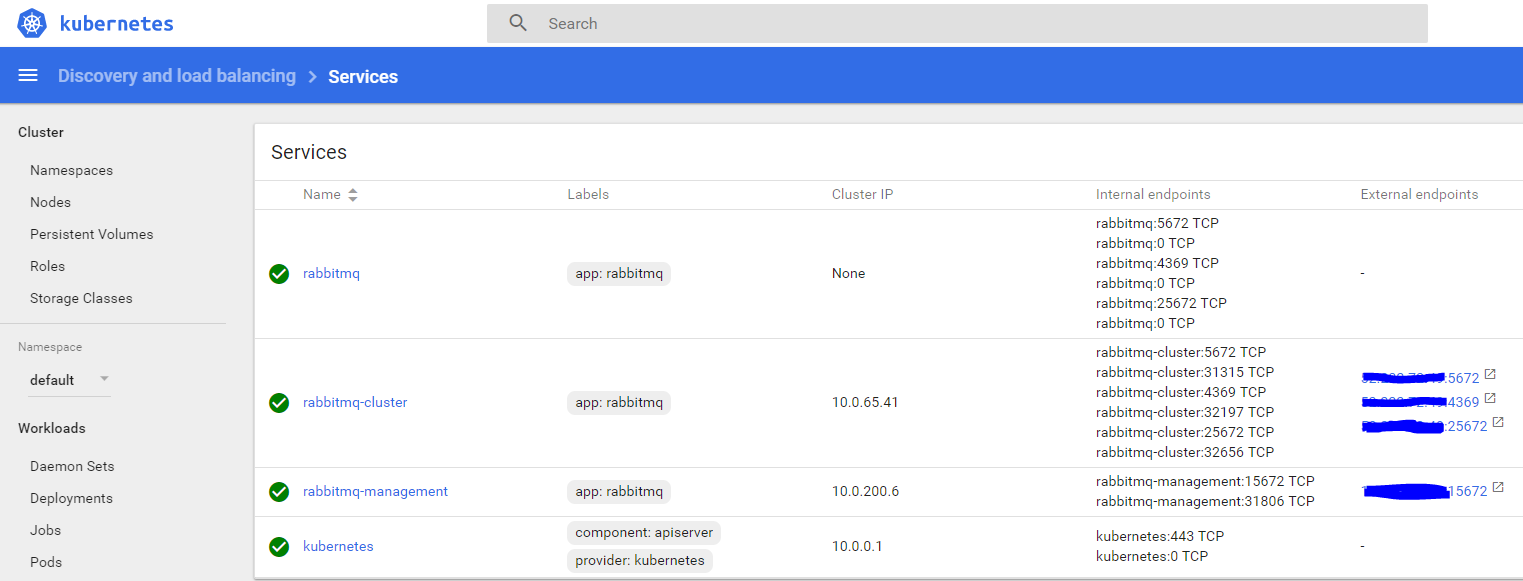Select Storage Classes in the sidebar

[x=81, y=299]
